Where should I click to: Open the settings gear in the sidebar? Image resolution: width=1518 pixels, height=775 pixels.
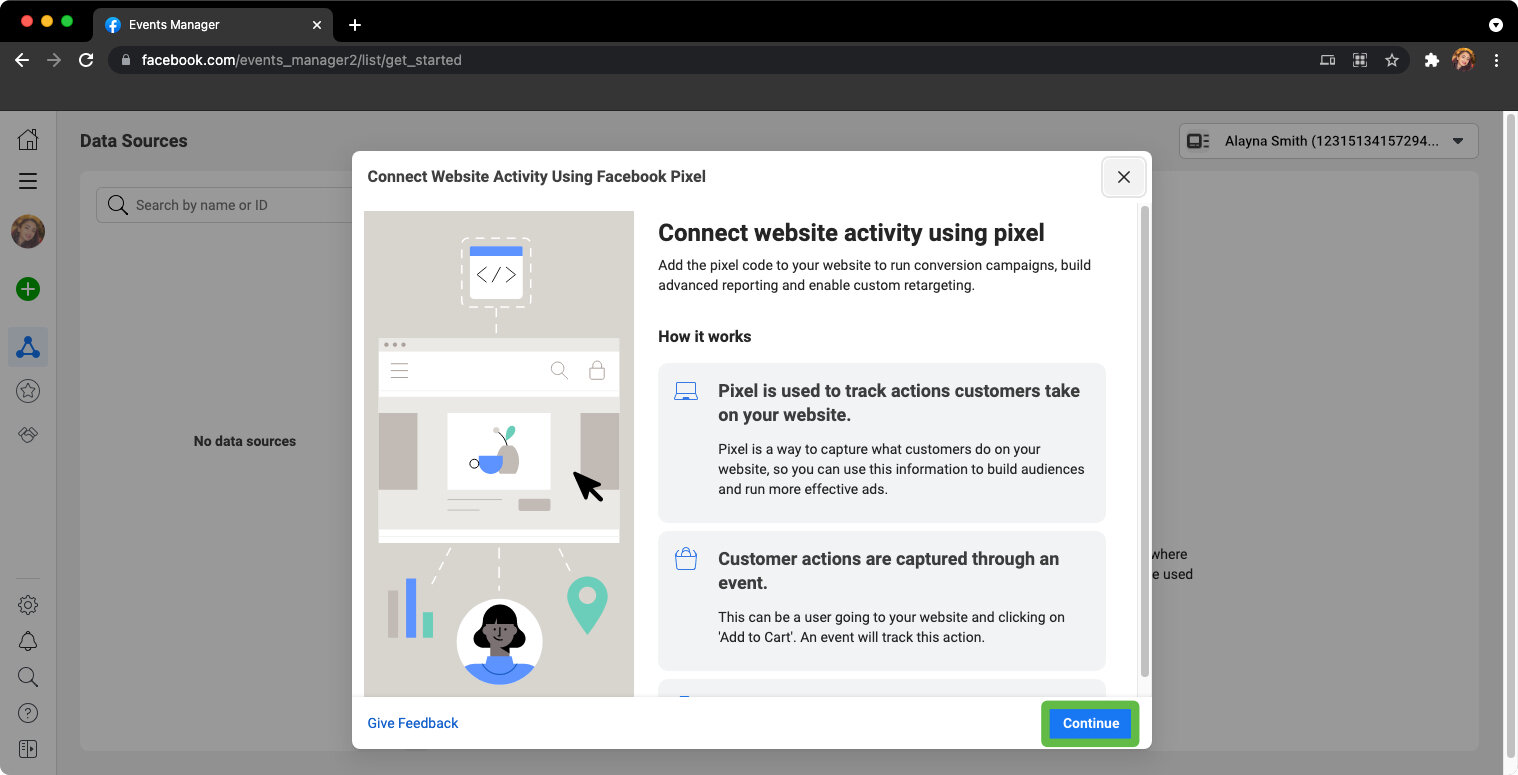(x=28, y=605)
